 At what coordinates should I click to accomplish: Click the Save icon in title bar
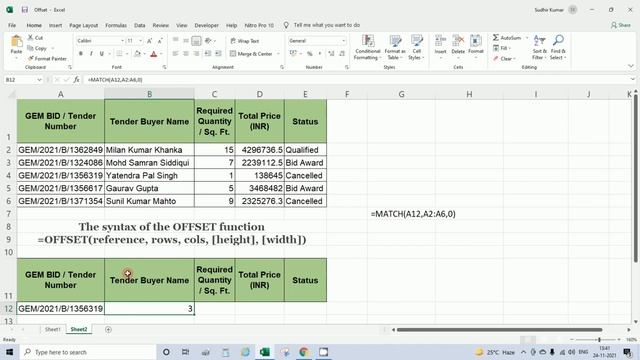click(25, 9)
